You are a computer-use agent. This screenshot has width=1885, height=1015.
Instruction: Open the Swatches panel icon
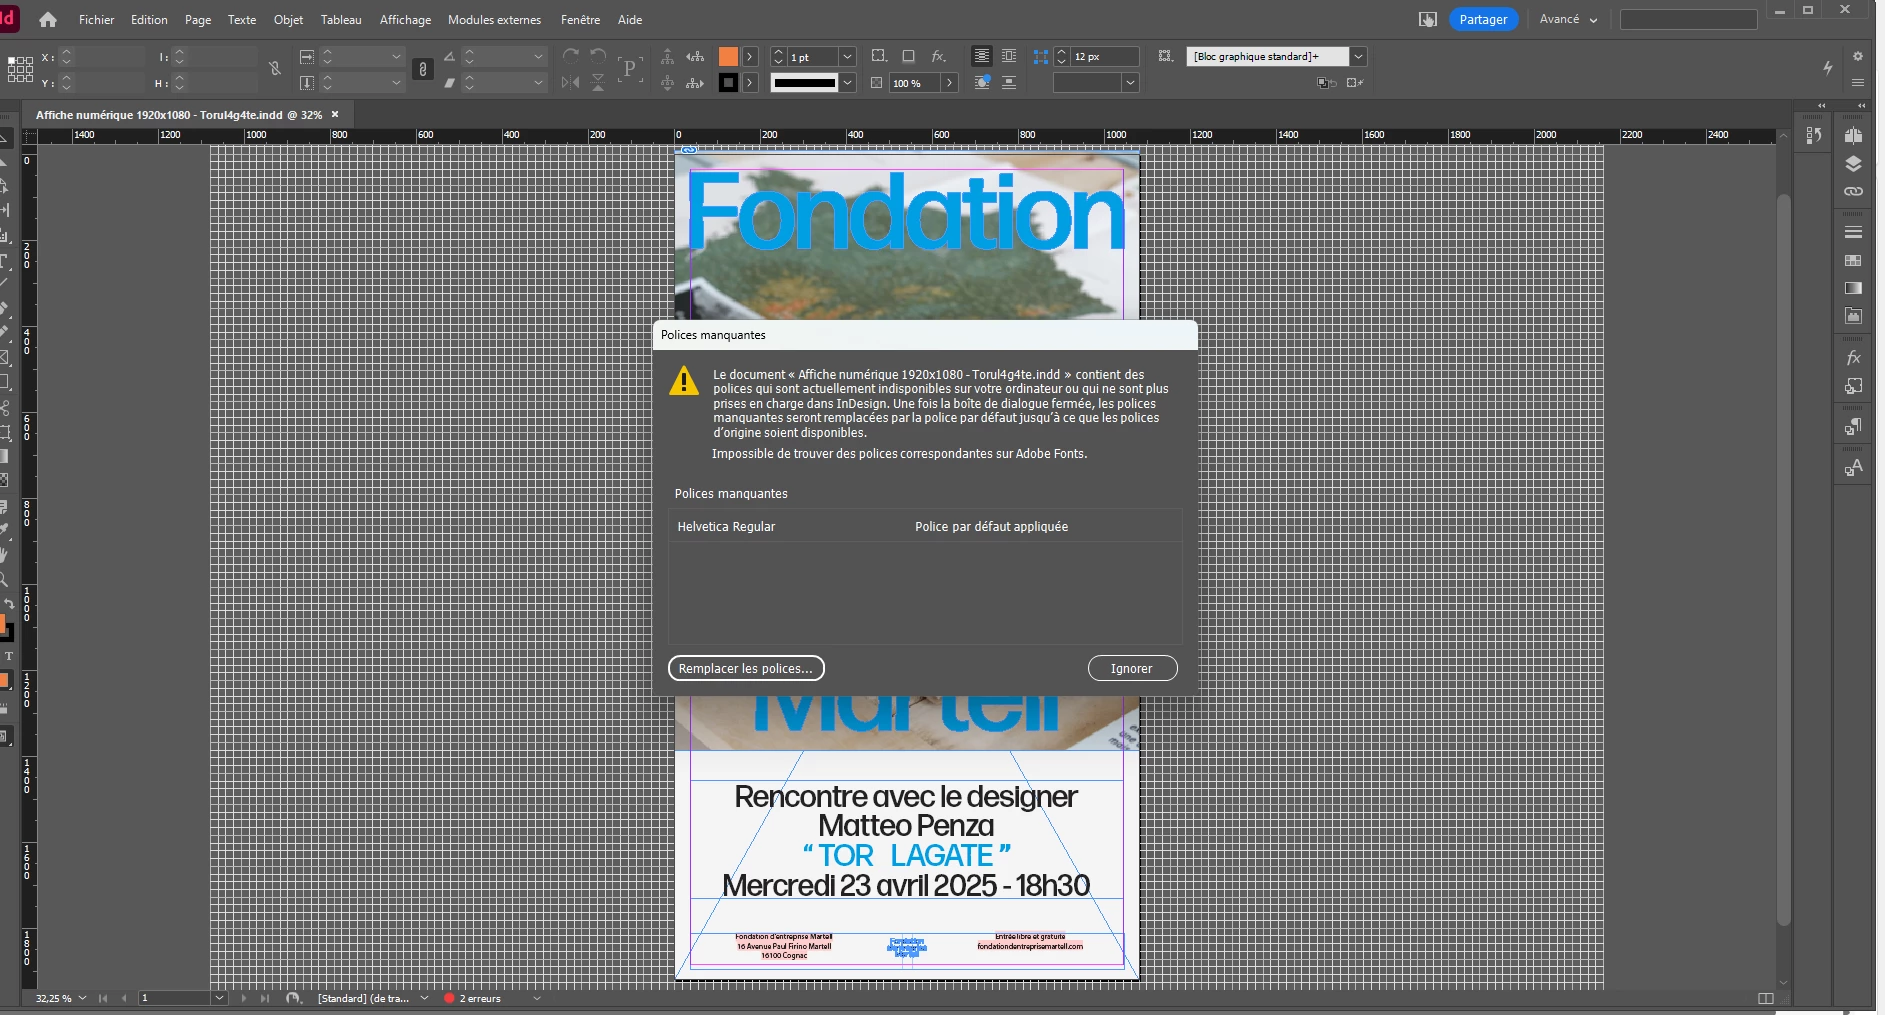pos(1853,260)
